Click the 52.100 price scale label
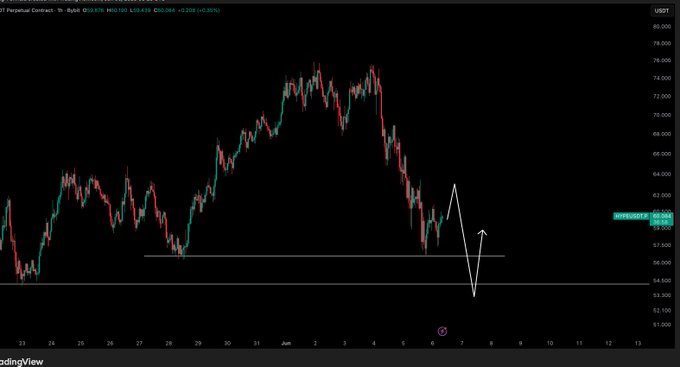 (x=662, y=311)
